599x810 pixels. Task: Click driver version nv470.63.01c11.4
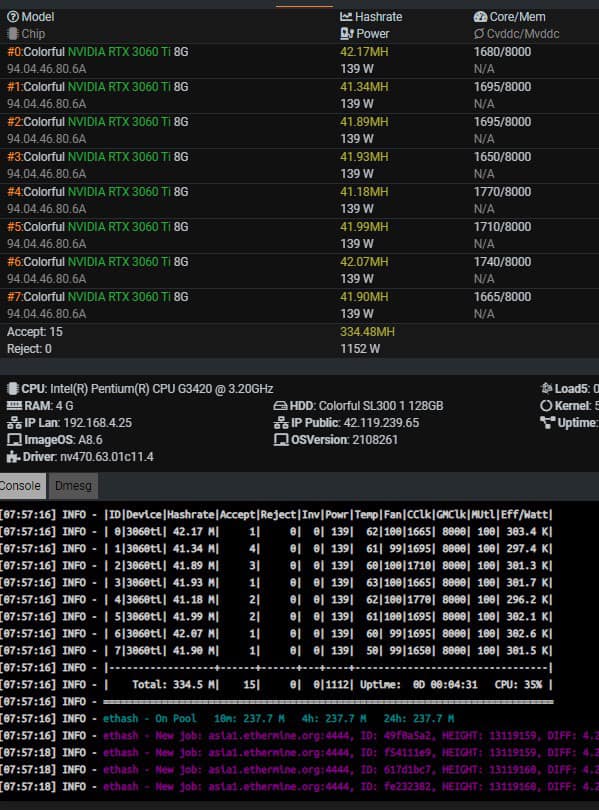pos(107,457)
